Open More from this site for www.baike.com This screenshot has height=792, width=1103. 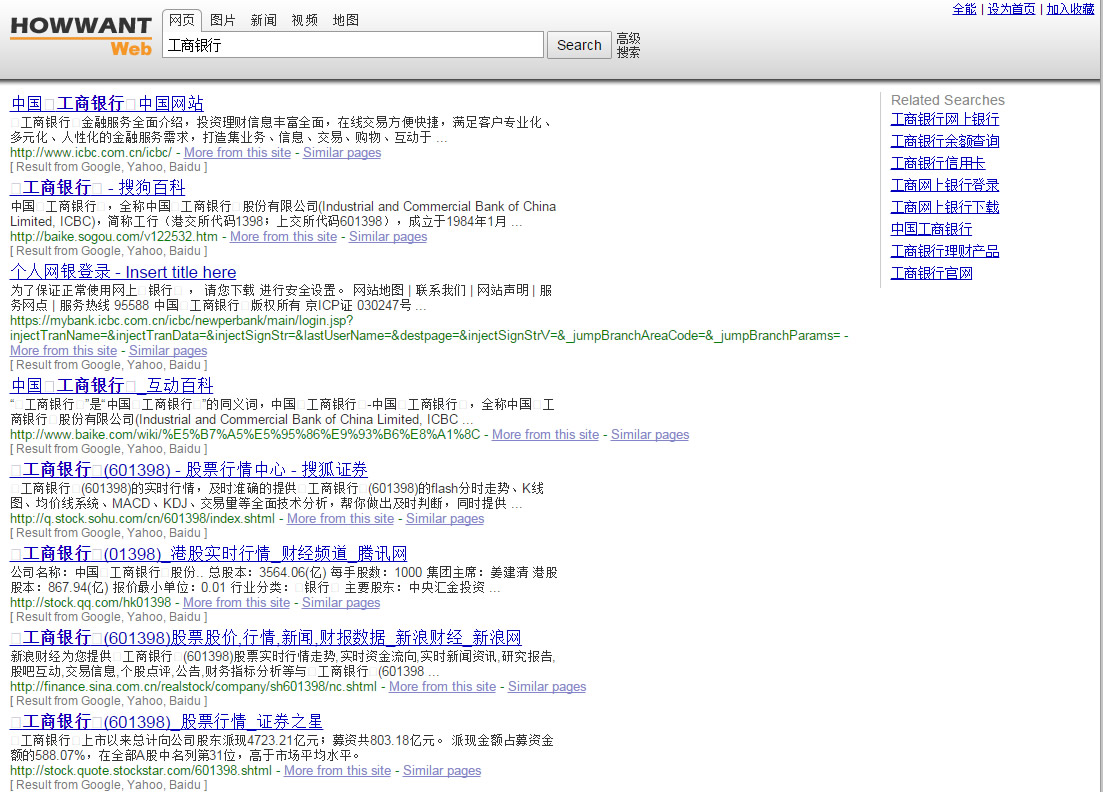click(545, 435)
